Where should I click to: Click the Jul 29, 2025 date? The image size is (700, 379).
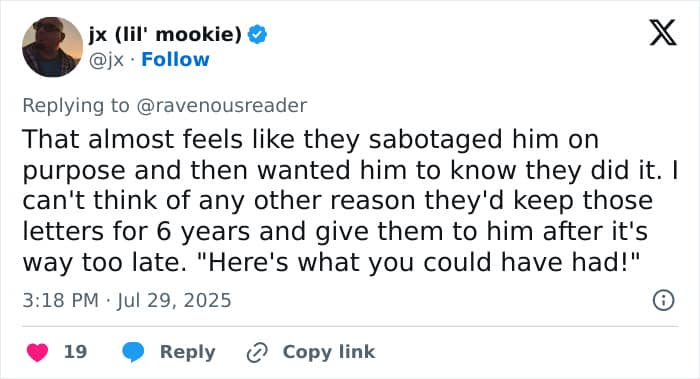coord(174,300)
